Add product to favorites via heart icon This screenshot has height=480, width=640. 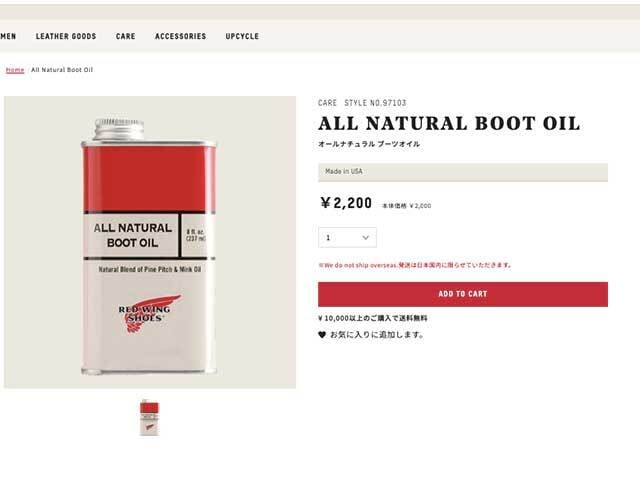click(322, 335)
